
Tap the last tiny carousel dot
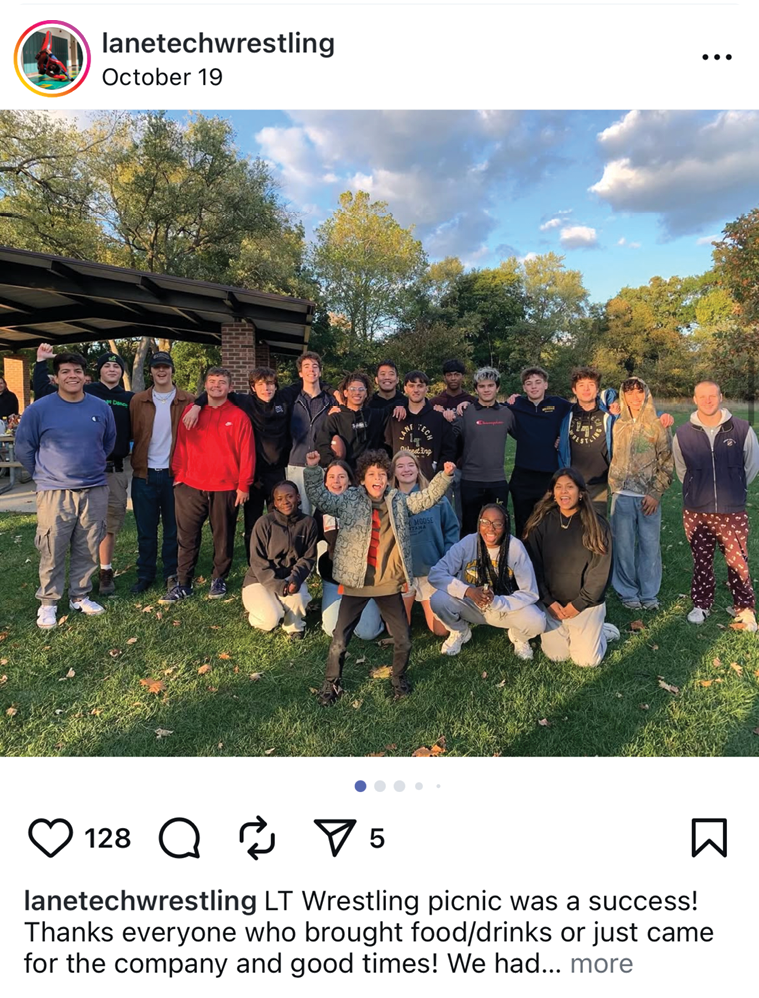point(438,786)
